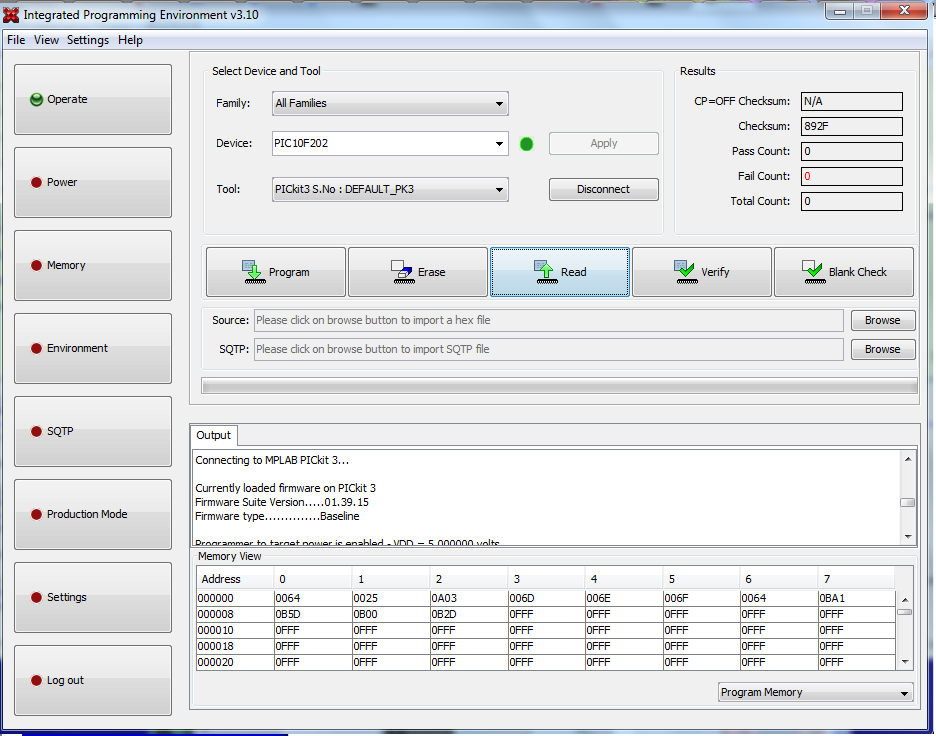Click the Read upload-arrow icon
Screen dimensions: 936x736
tap(545, 272)
